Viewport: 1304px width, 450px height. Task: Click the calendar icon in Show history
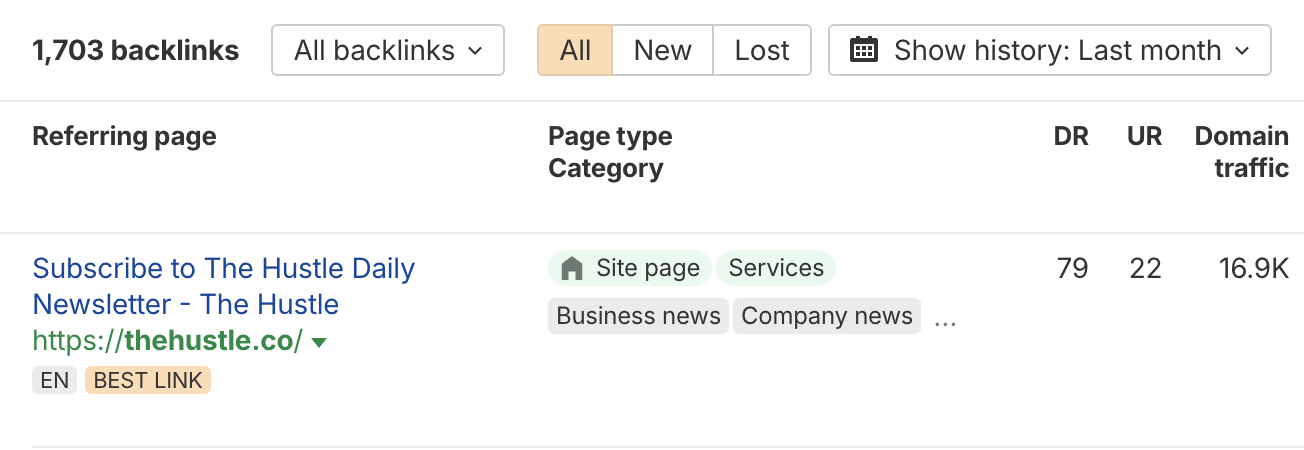point(863,50)
